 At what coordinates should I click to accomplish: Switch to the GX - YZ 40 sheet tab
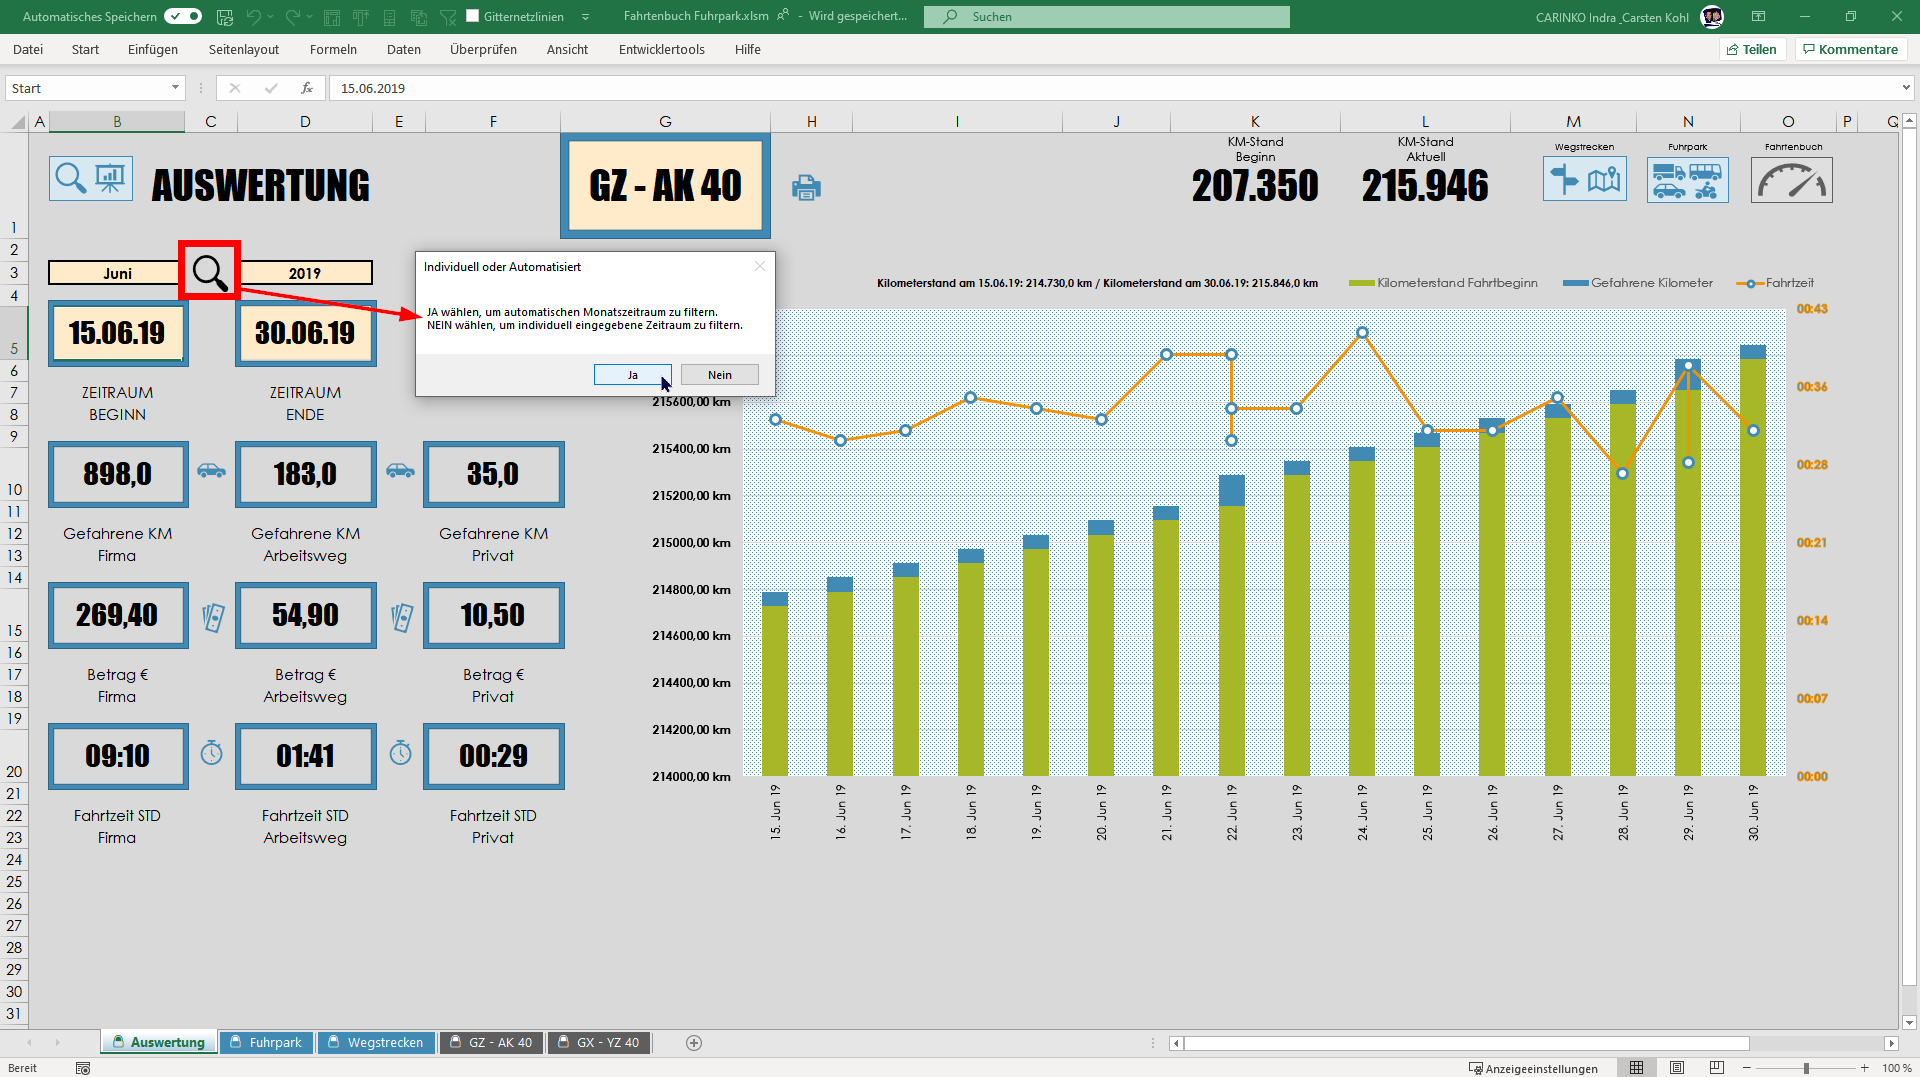pos(599,1042)
